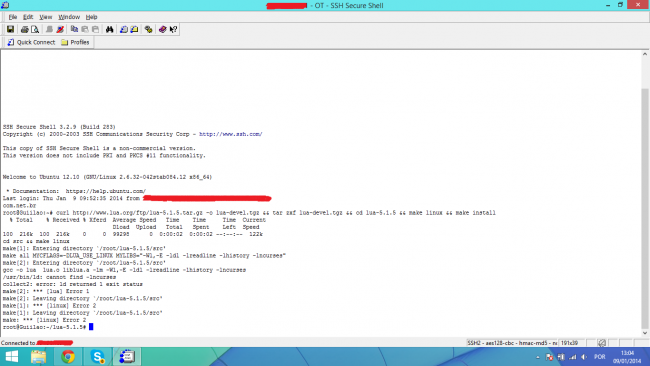The height and width of the screenshot is (366, 650).
Task: Click the SSH Secure Shell taskbar icon
Action: (x=127, y=356)
